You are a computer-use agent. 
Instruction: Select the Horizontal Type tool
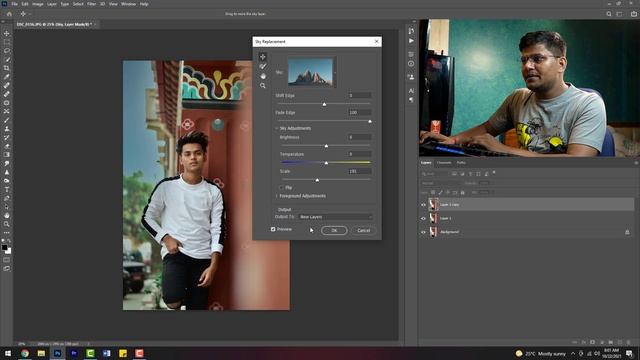7,189
